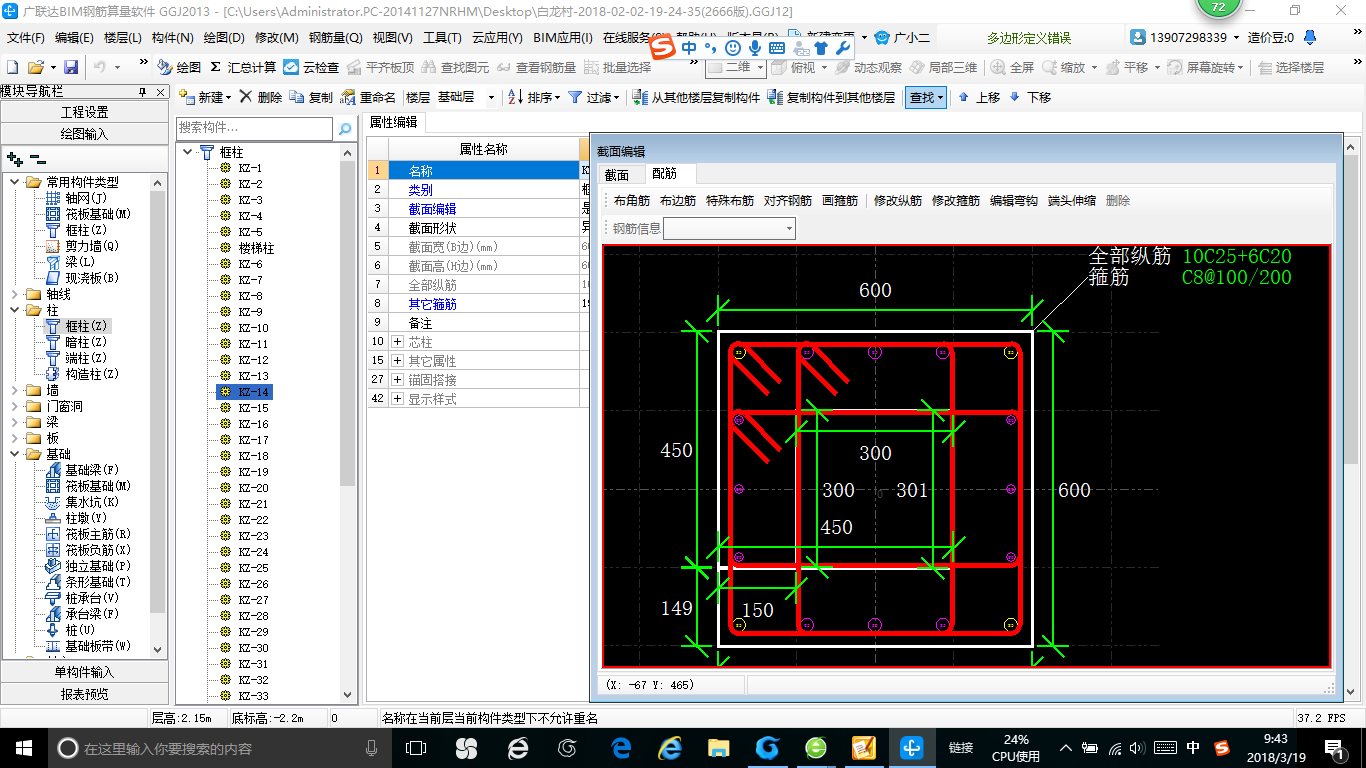Switch to 绘图 drawing mode
The width and height of the screenshot is (1366, 768).
pos(180,67)
